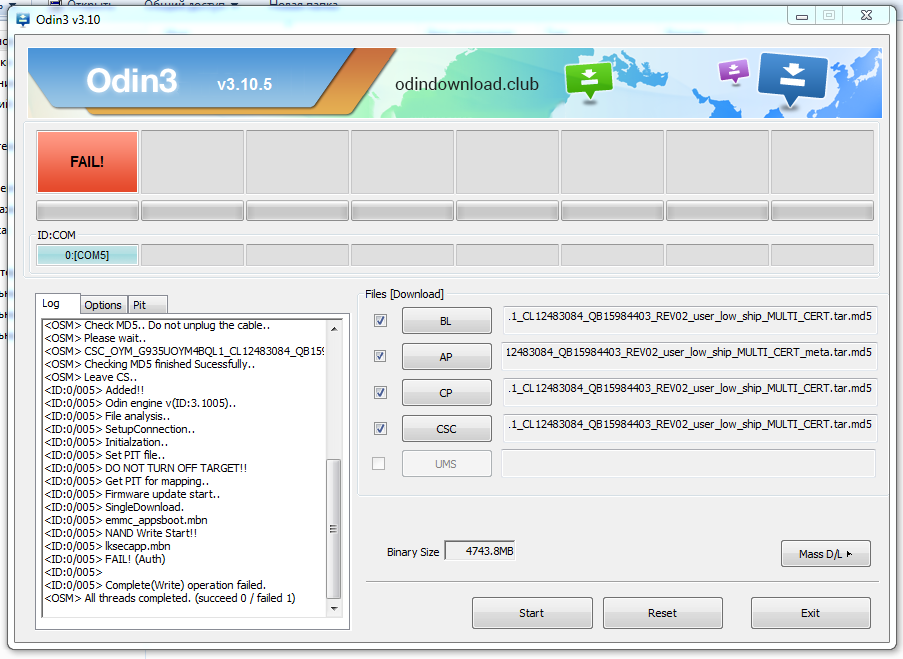Click the AP file path field
903x659 pixels.
[689, 355]
